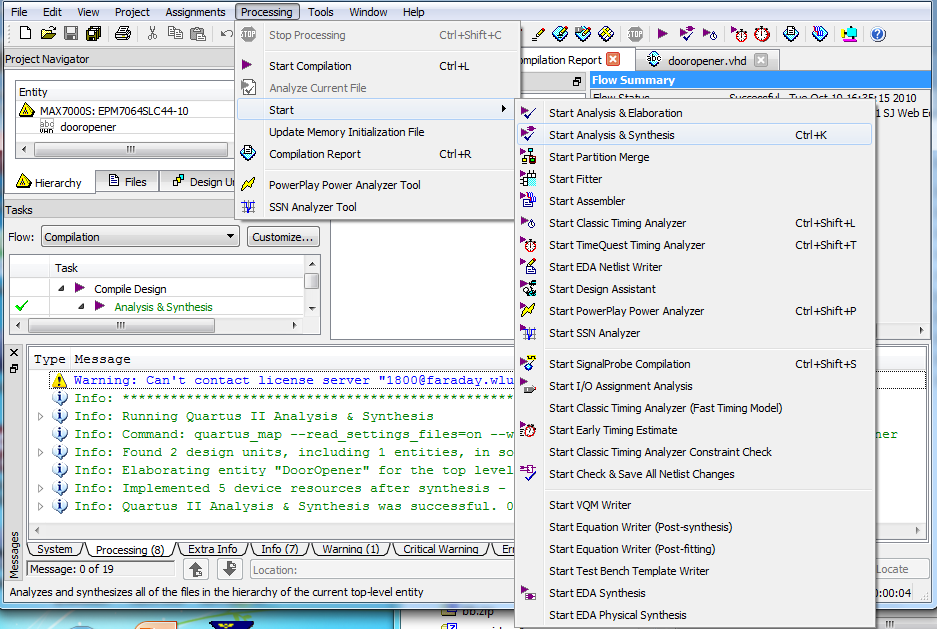Click the Paste clipboard toolbar icon
This screenshot has height=629, width=937.
coord(197,33)
